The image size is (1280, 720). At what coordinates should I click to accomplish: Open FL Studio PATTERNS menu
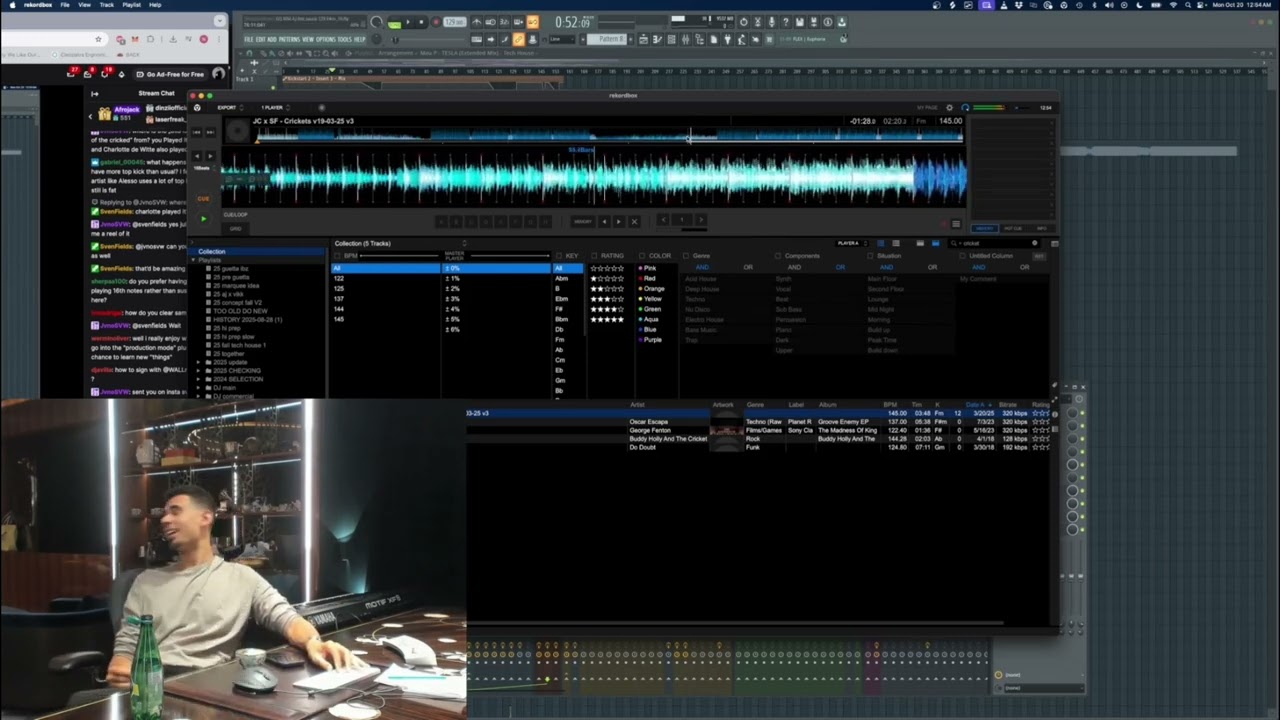pos(289,39)
